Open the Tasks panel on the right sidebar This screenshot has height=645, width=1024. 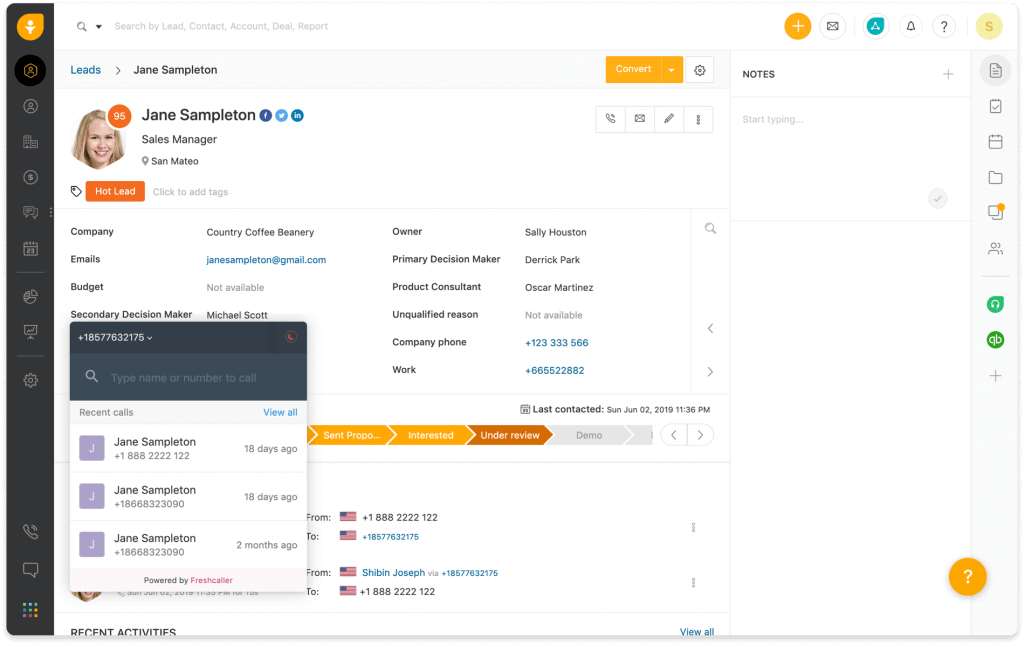[995, 105]
